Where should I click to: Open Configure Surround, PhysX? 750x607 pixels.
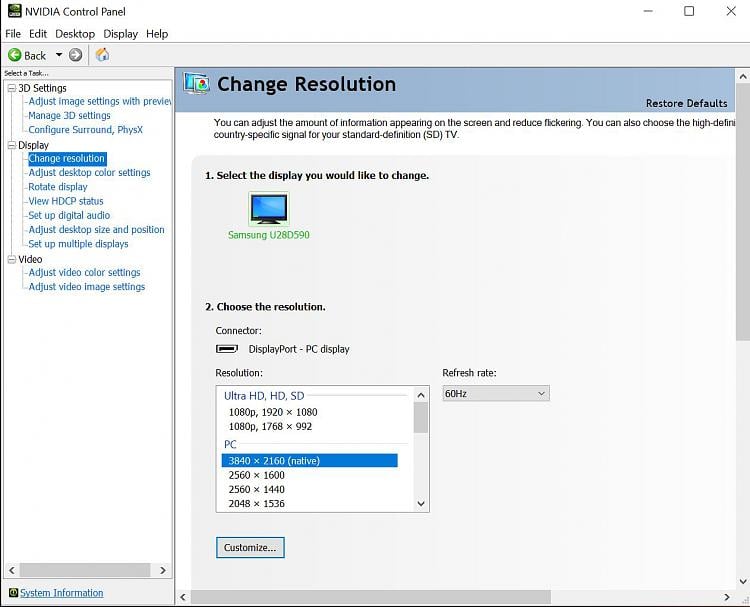click(x=86, y=130)
